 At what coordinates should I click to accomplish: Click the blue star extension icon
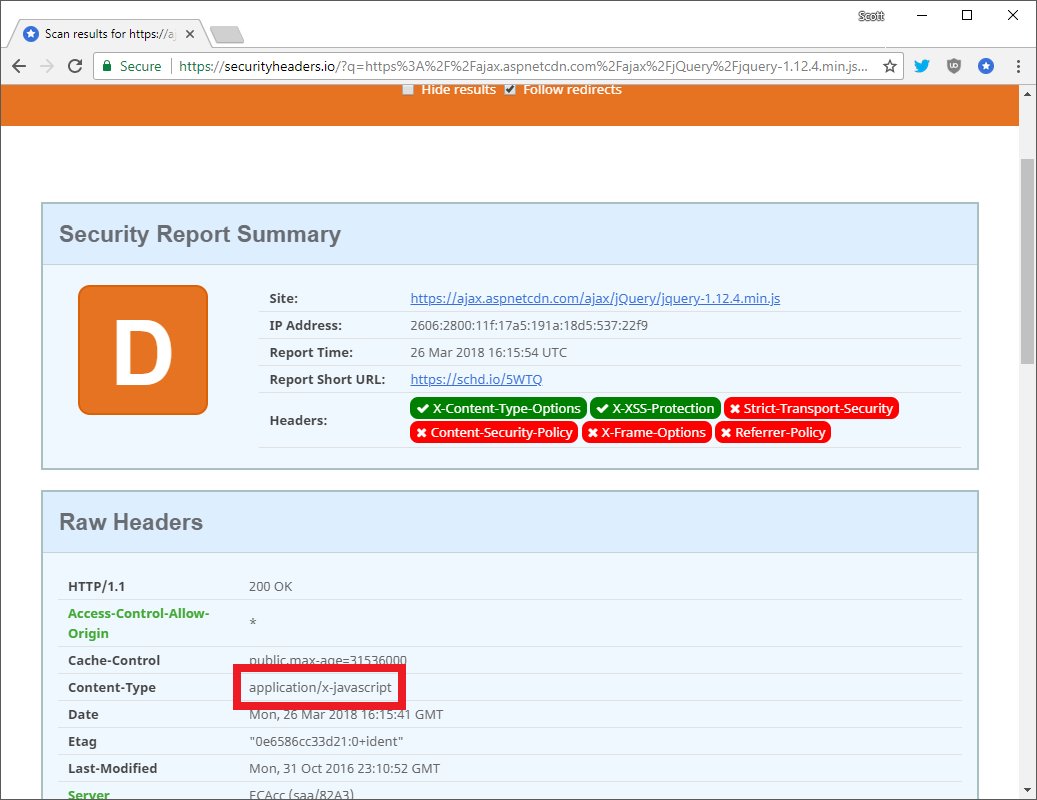coord(985,66)
